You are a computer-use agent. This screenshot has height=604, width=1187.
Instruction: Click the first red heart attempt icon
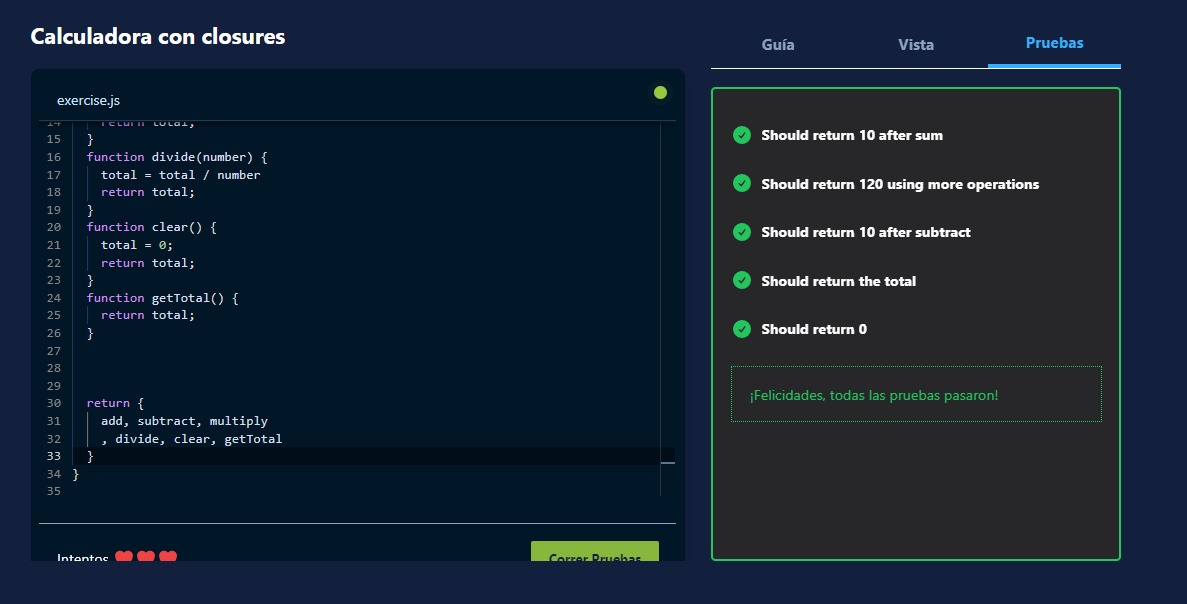pyautogui.click(x=124, y=556)
